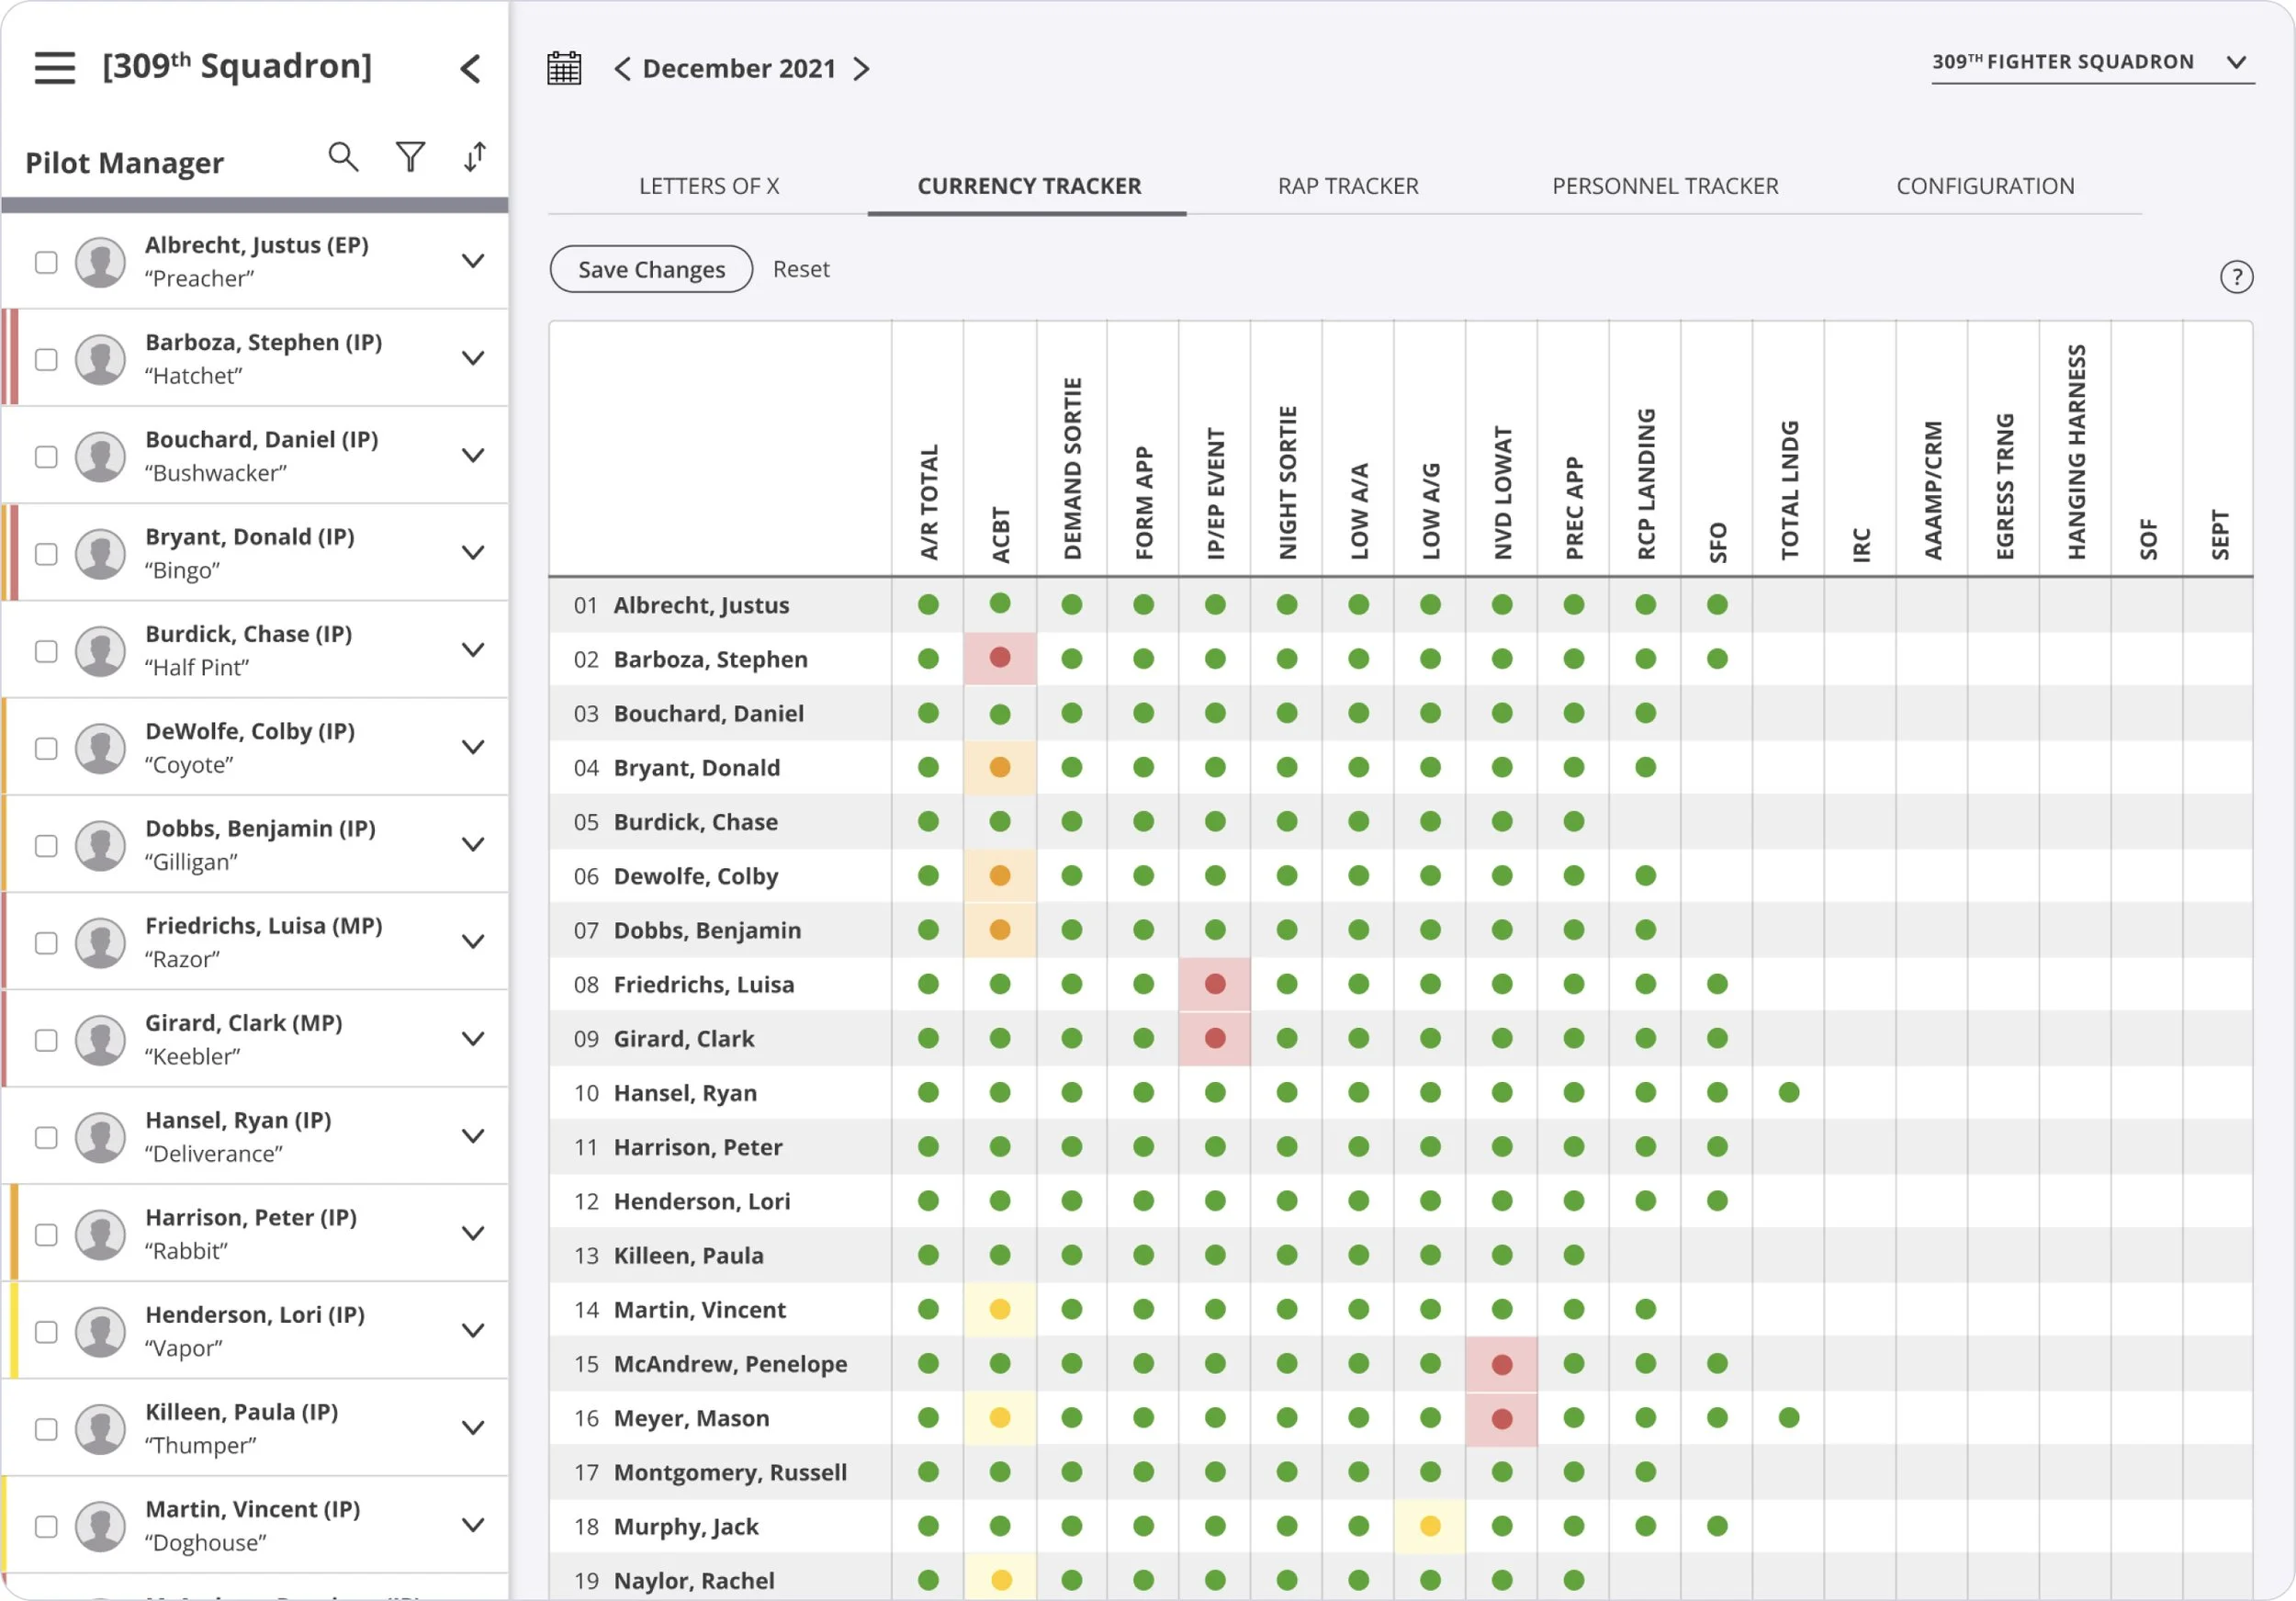The width and height of the screenshot is (2296, 1601).
Task: Open the help question mark icon
Action: [2236, 277]
